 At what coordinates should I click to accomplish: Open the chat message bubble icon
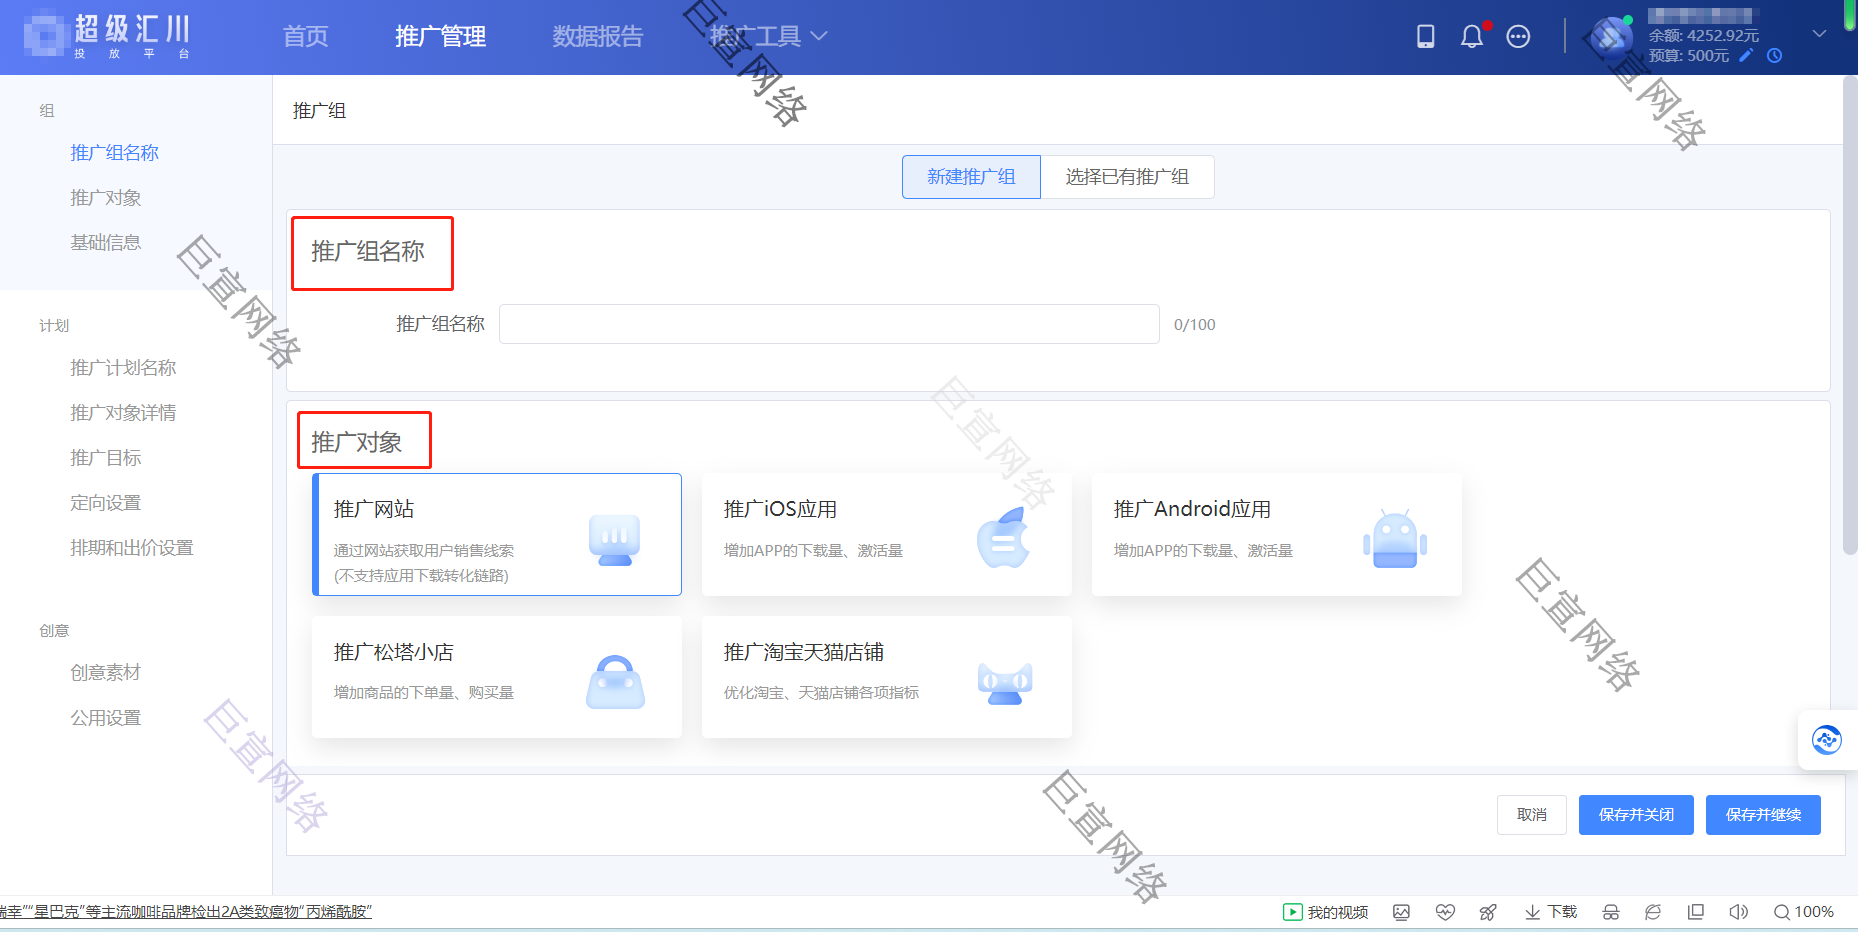click(1518, 37)
